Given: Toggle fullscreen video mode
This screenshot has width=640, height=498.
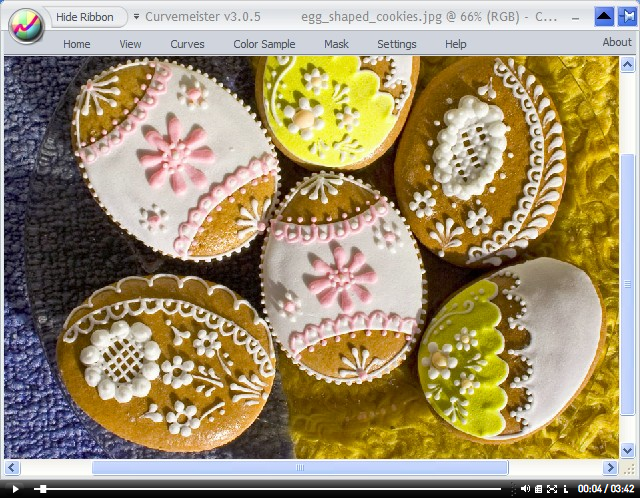Looking at the screenshot, I should click(x=552, y=489).
